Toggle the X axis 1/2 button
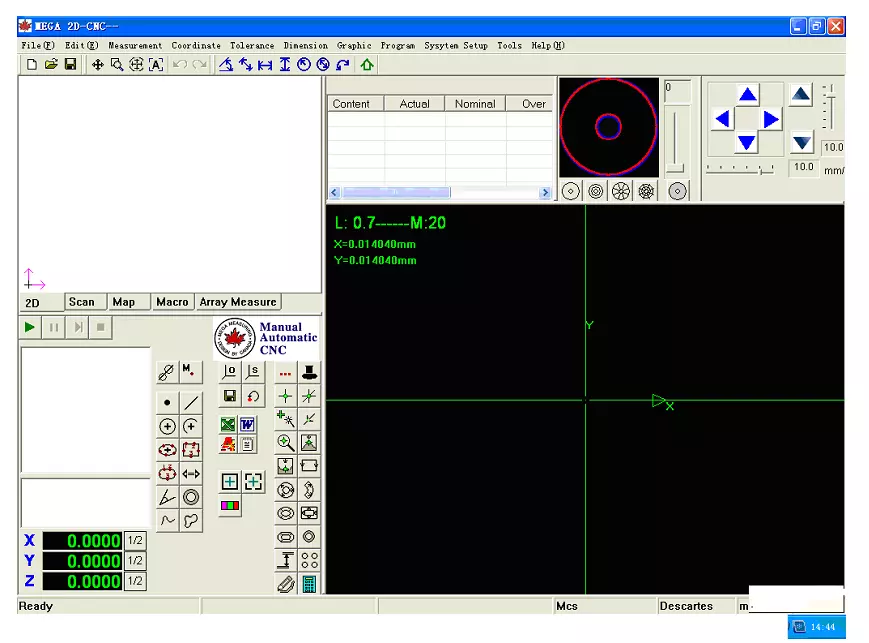Screen dimensions: 869x643 pyautogui.click(x=135, y=541)
